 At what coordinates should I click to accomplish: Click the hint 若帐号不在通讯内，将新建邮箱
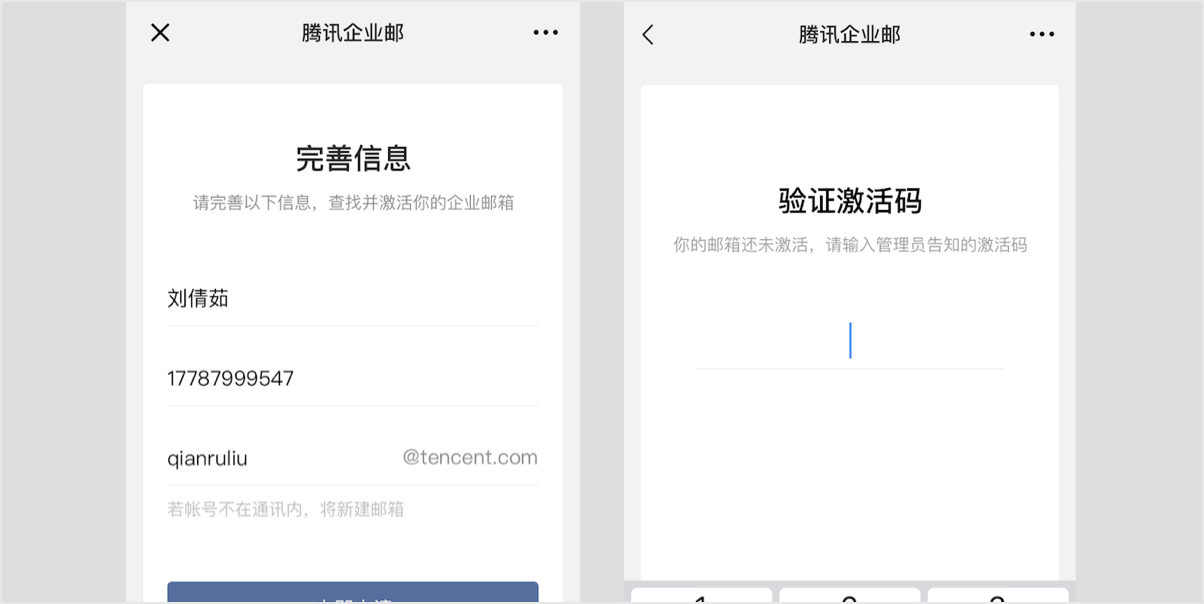coord(286,510)
